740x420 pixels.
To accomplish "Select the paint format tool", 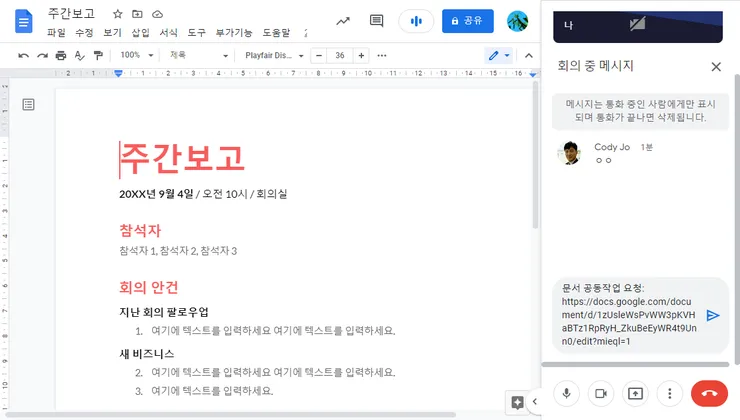I will (x=98, y=56).
